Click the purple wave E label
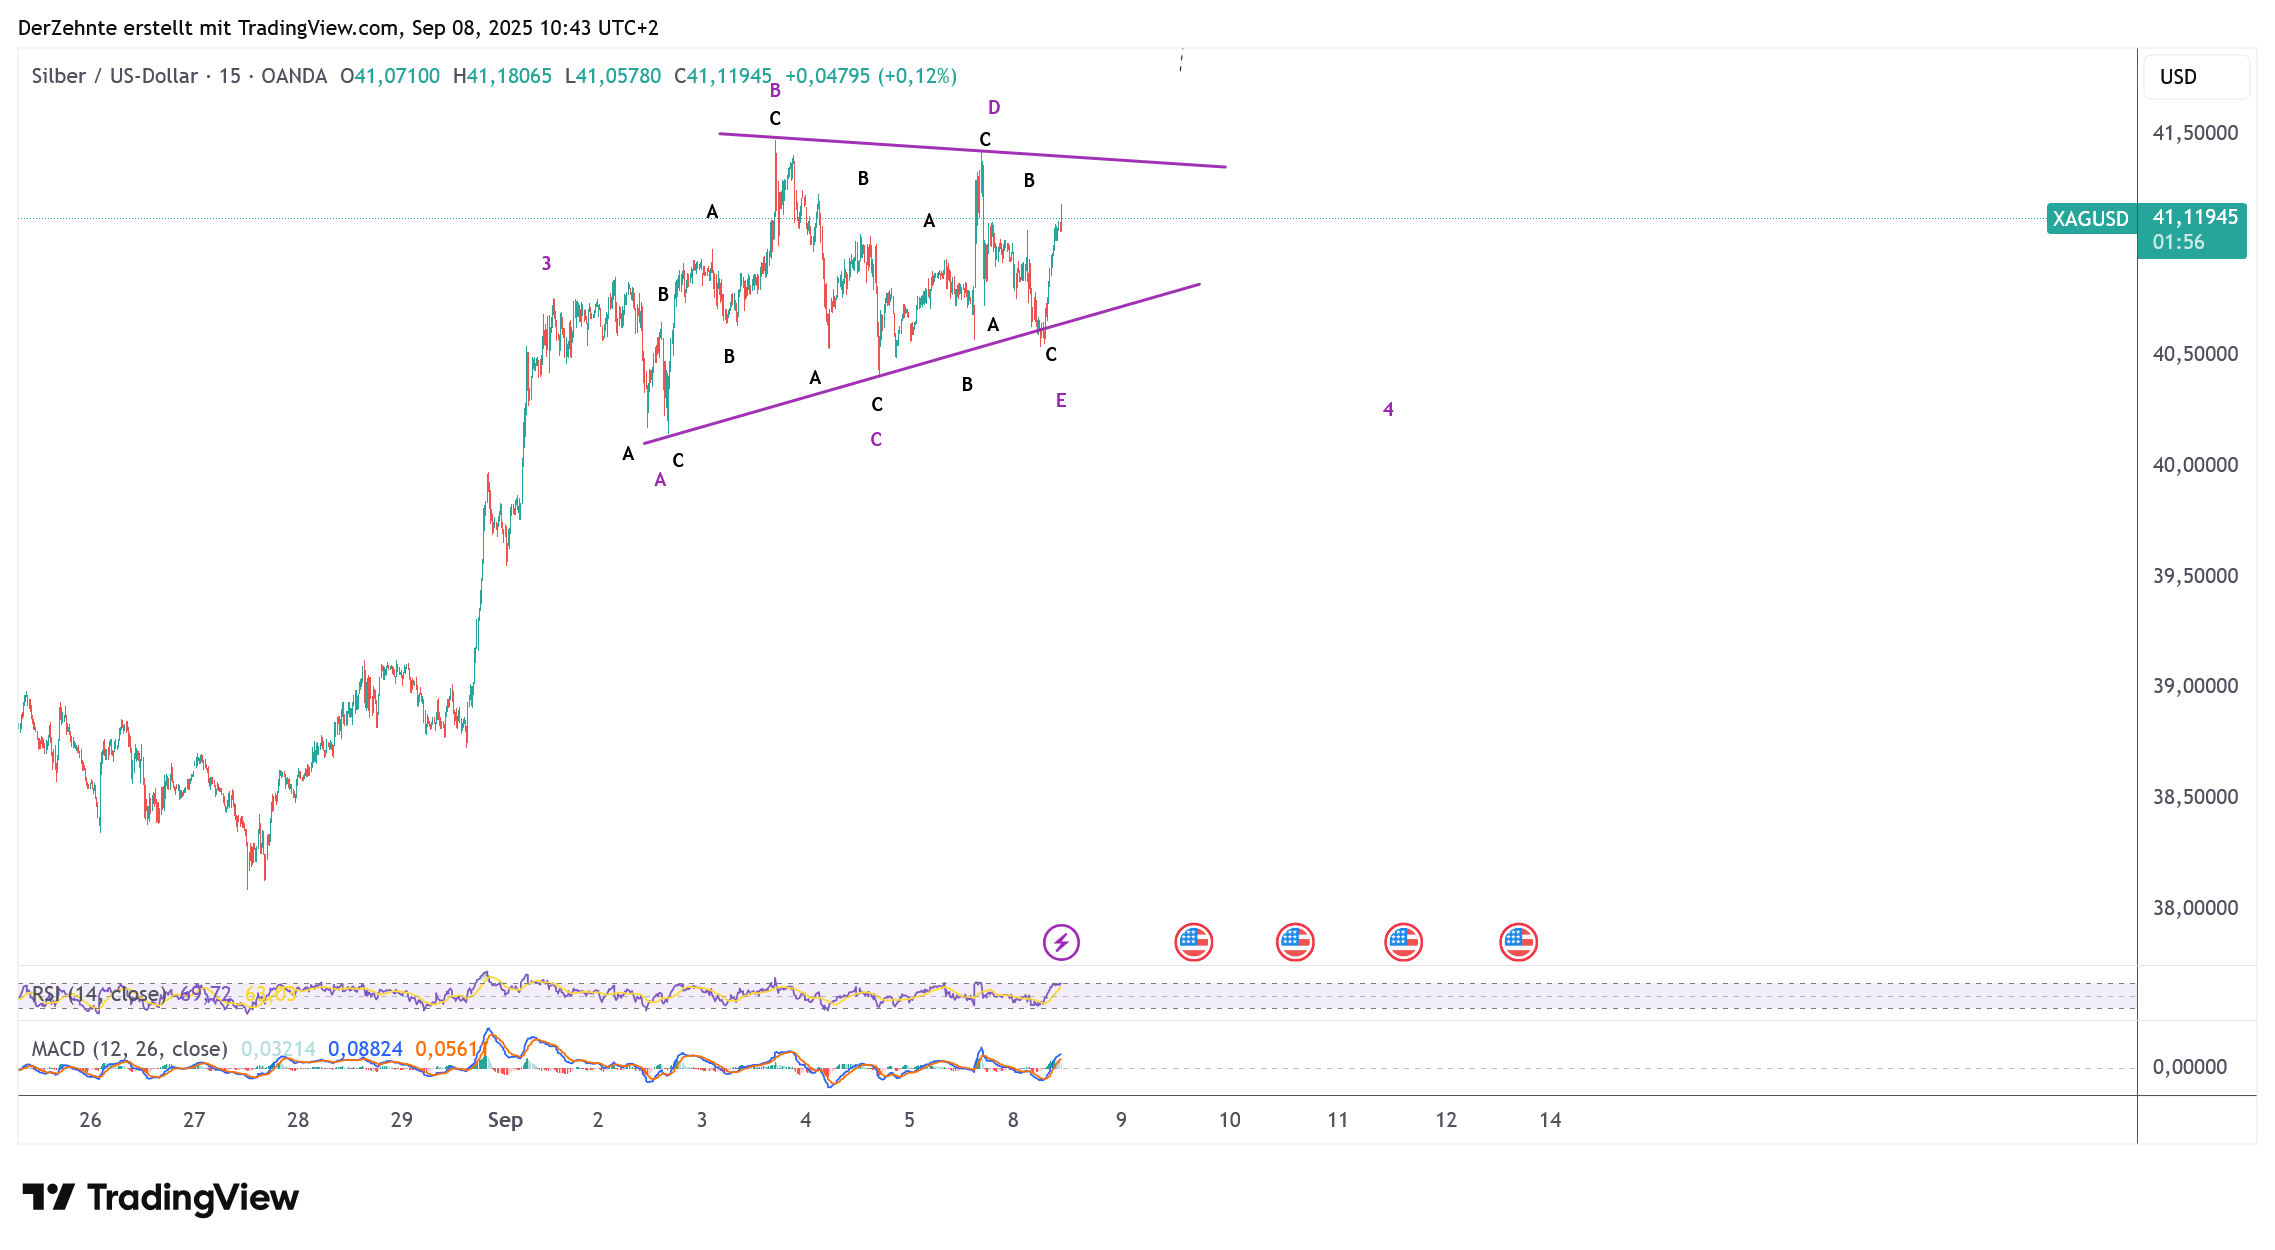This screenshot has width=2275, height=1250. [x=1061, y=401]
